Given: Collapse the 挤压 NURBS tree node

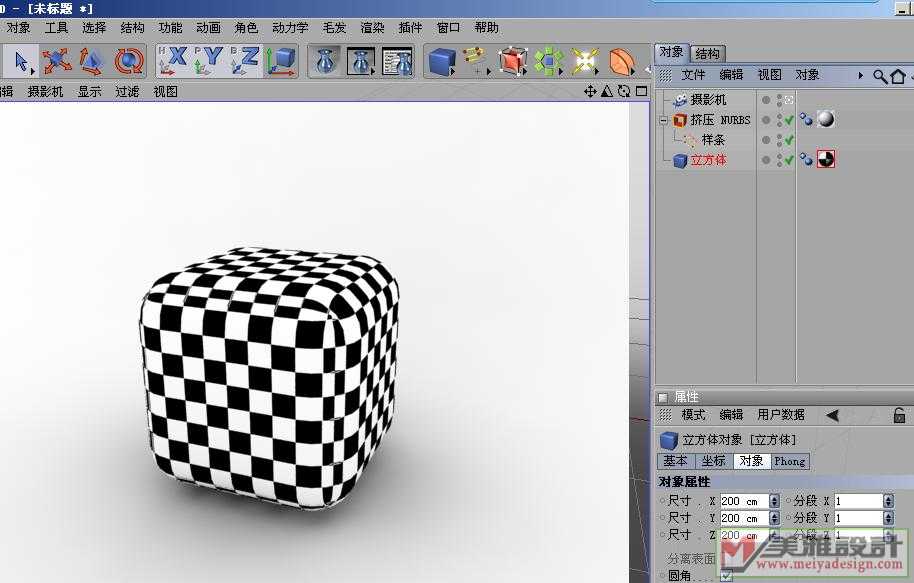Looking at the screenshot, I should [x=663, y=120].
